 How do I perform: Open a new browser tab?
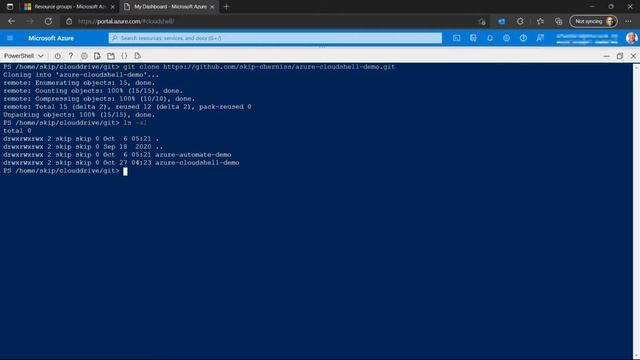coord(227,7)
